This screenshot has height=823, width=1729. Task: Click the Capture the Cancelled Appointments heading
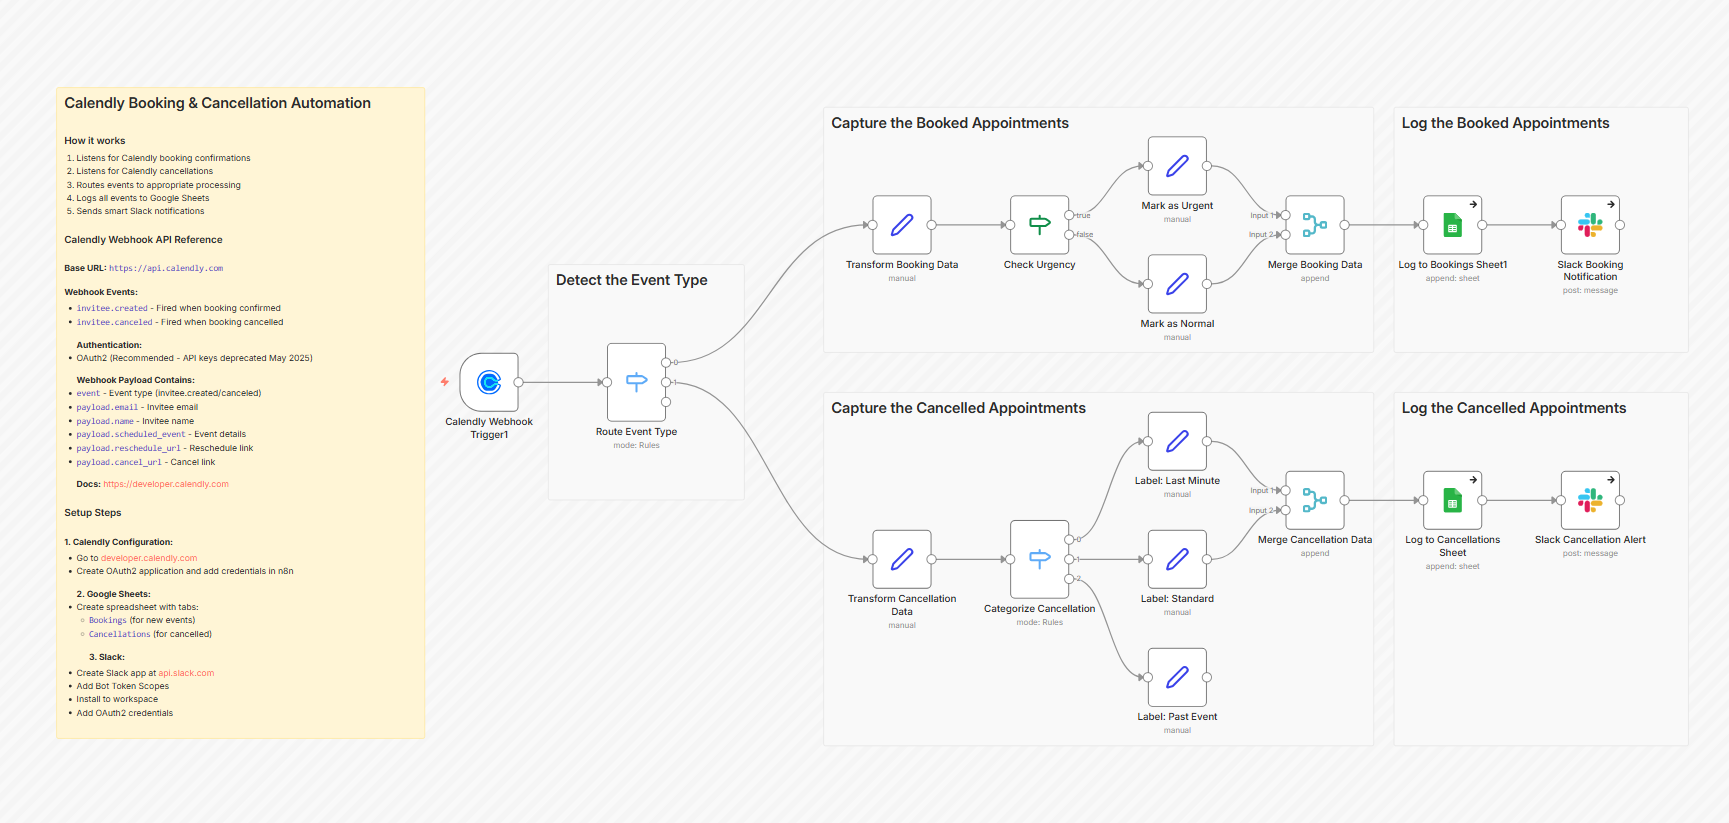[958, 408]
